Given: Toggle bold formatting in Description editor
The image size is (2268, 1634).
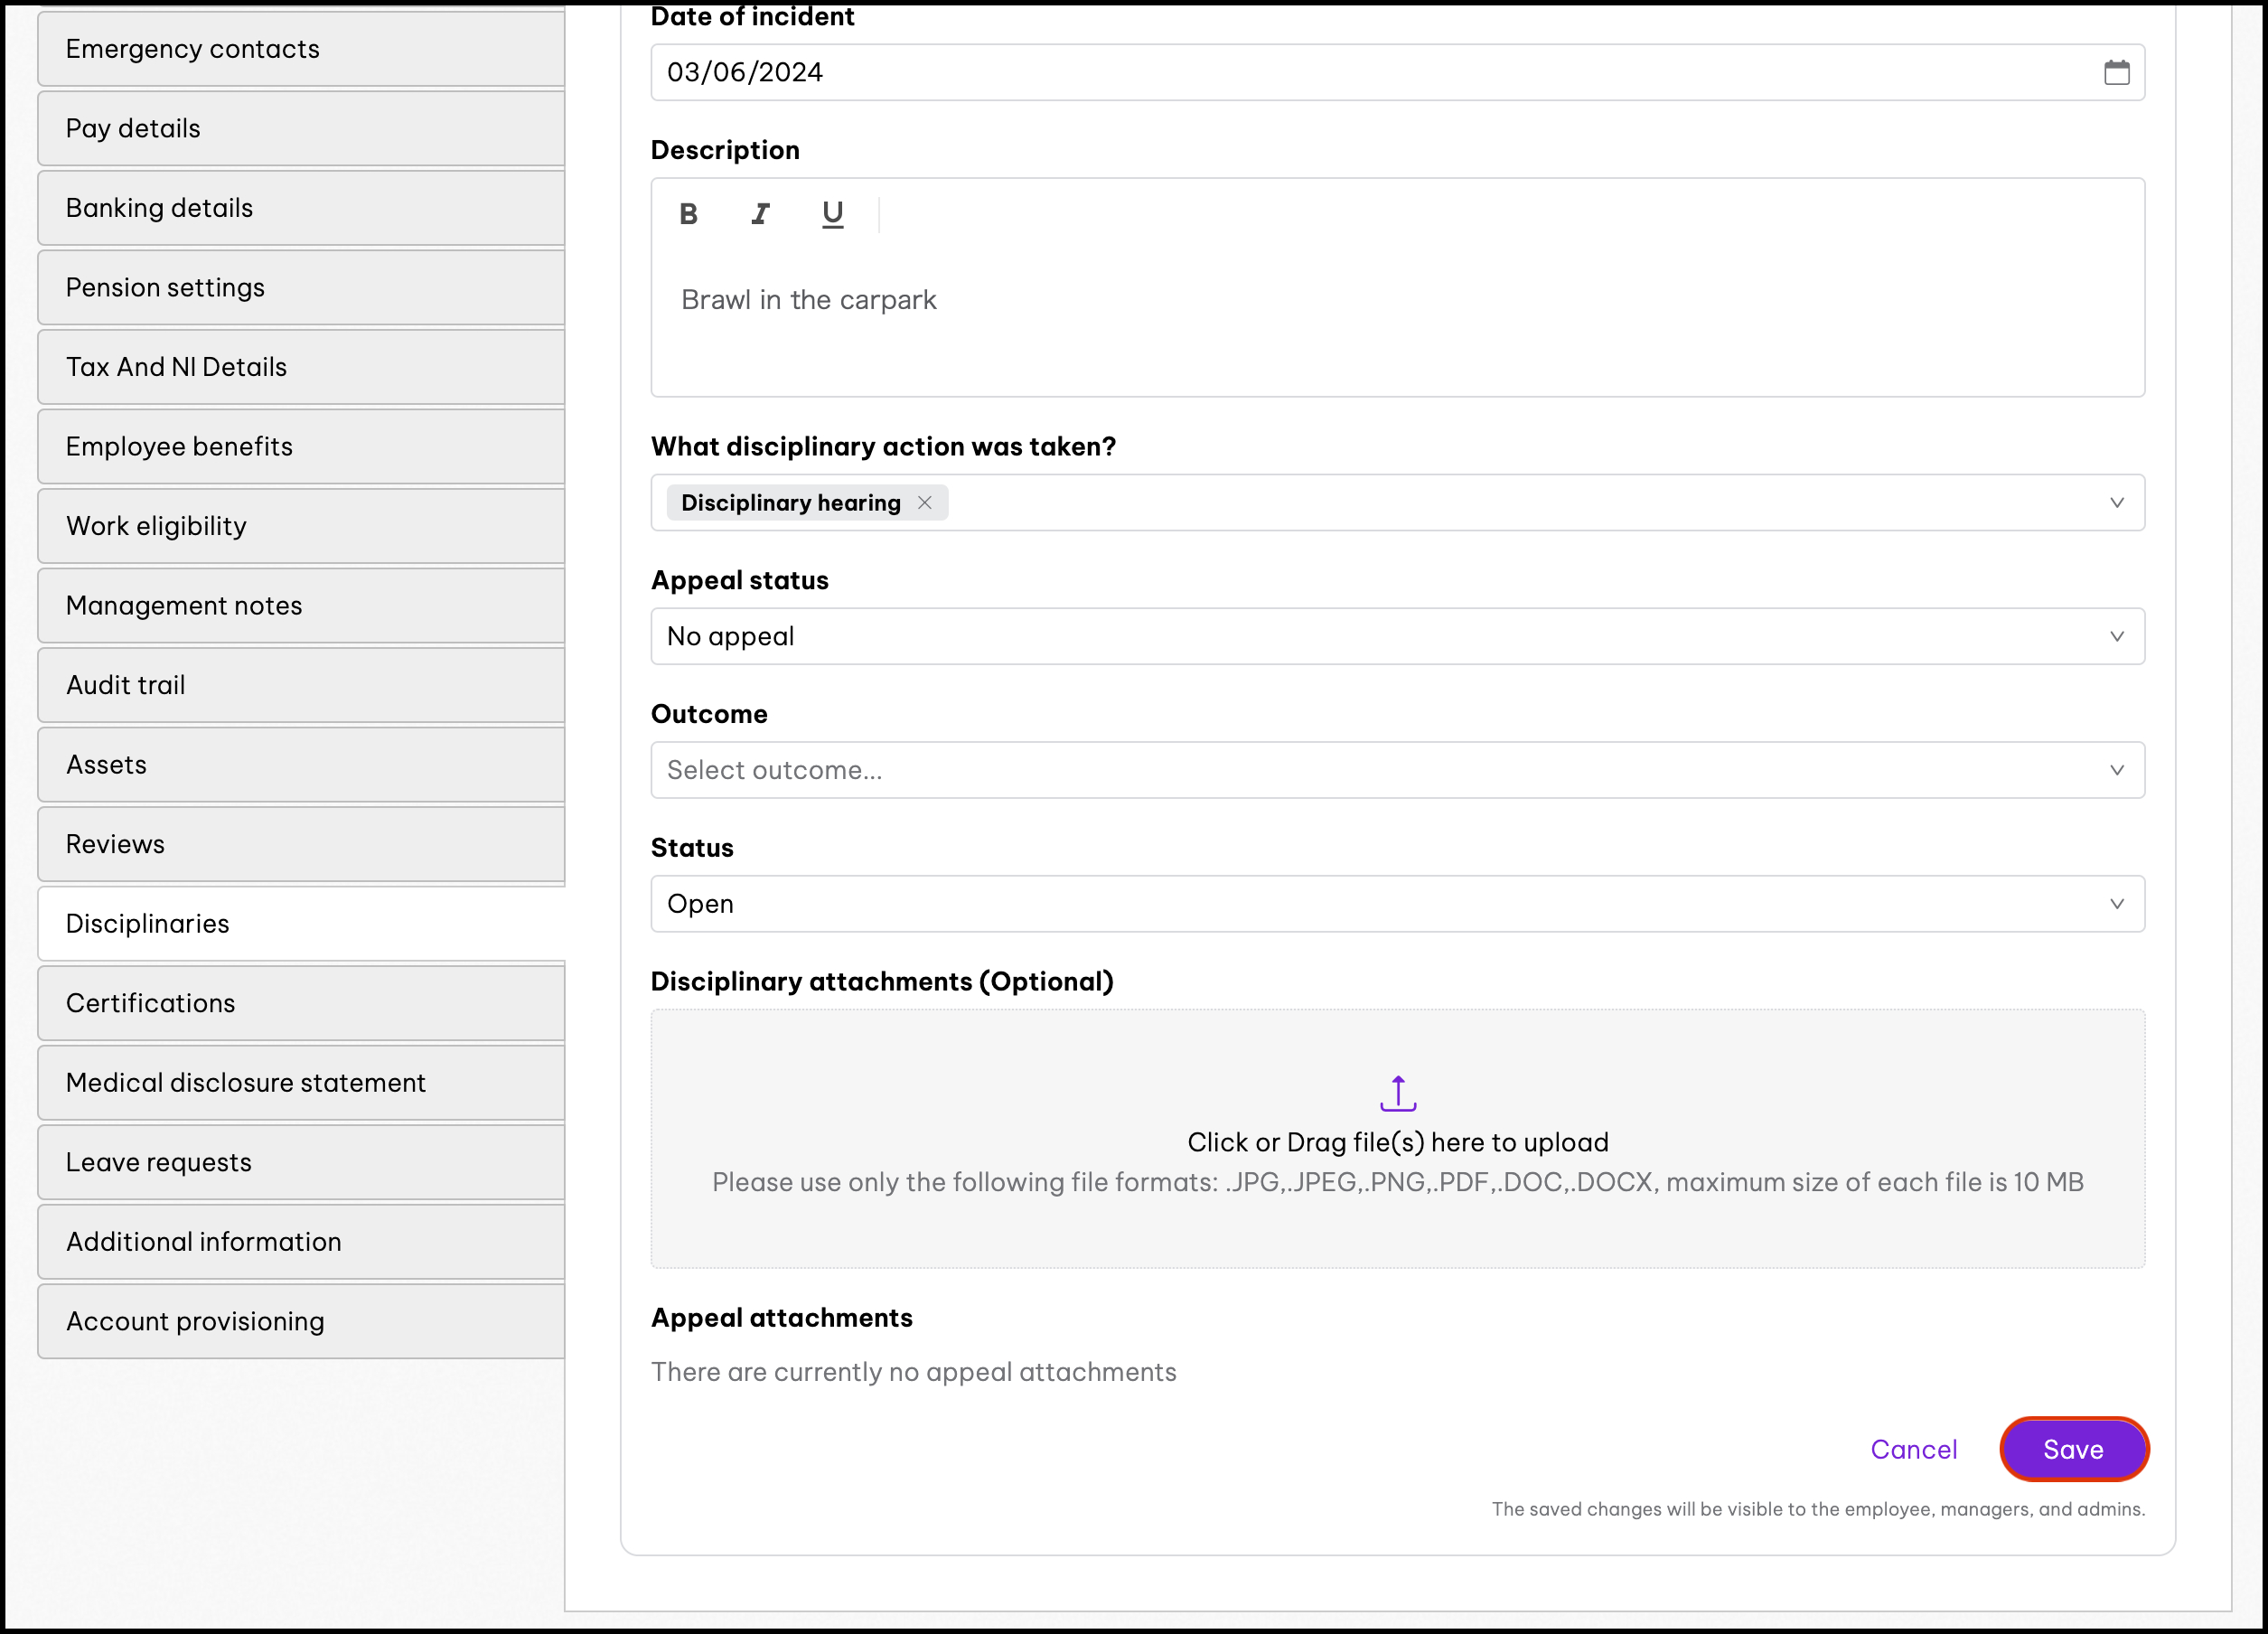Looking at the screenshot, I should (x=688, y=214).
